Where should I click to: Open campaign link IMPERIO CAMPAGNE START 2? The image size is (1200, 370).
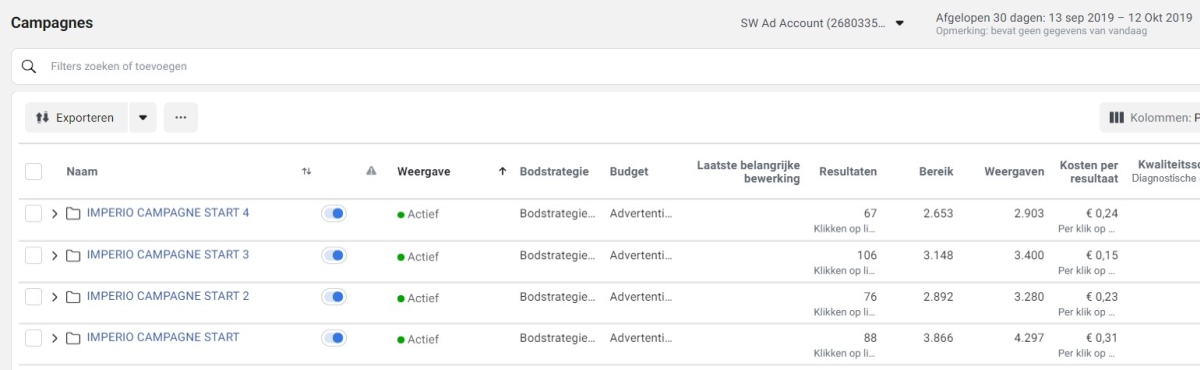(168, 296)
